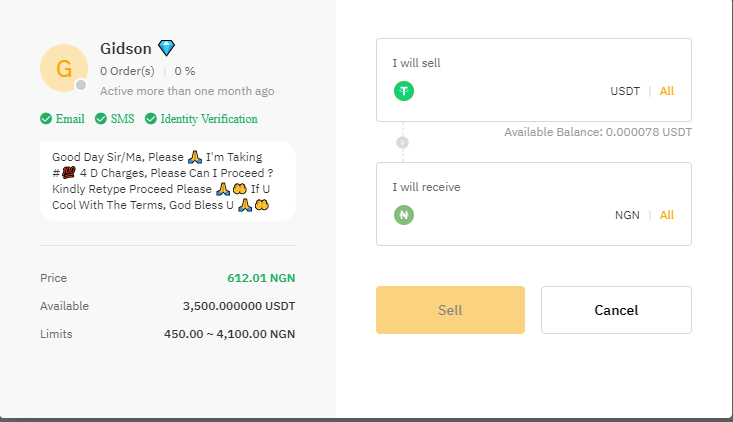Click the Identity Verification checkmark icon
Viewport: 733px width, 422px height.
click(x=151, y=119)
